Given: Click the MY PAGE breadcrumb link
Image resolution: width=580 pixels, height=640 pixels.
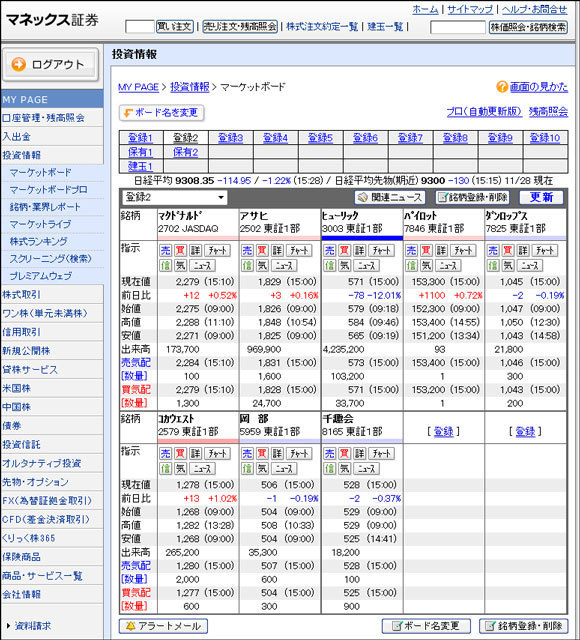Looking at the screenshot, I should pos(138,87).
